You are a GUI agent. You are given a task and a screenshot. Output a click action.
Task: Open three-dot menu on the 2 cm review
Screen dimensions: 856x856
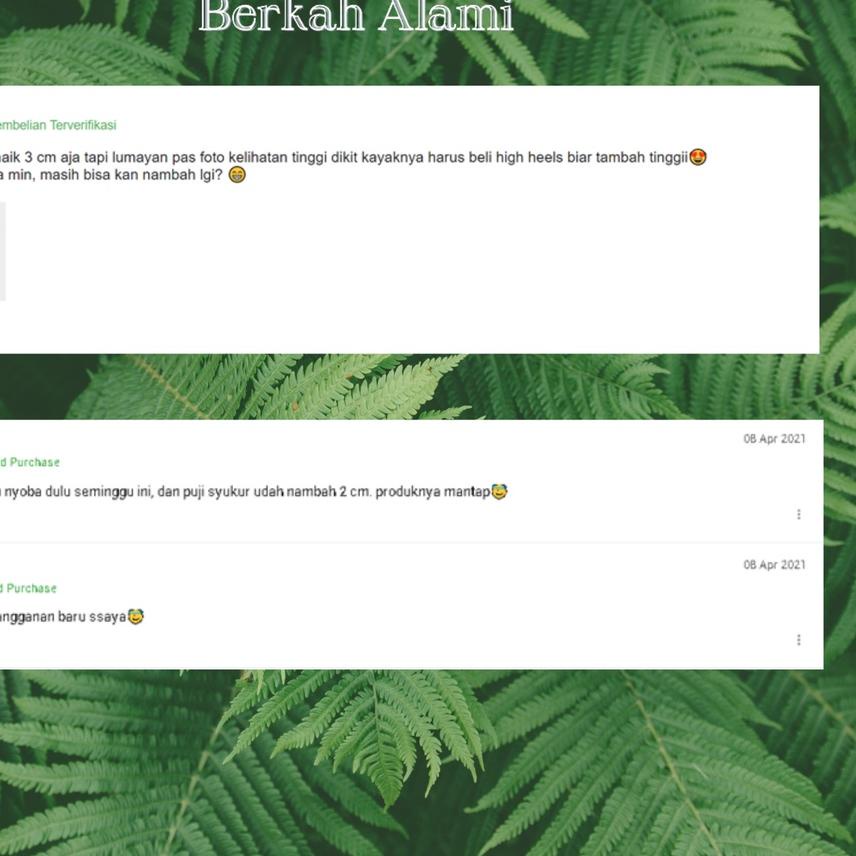click(x=798, y=514)
